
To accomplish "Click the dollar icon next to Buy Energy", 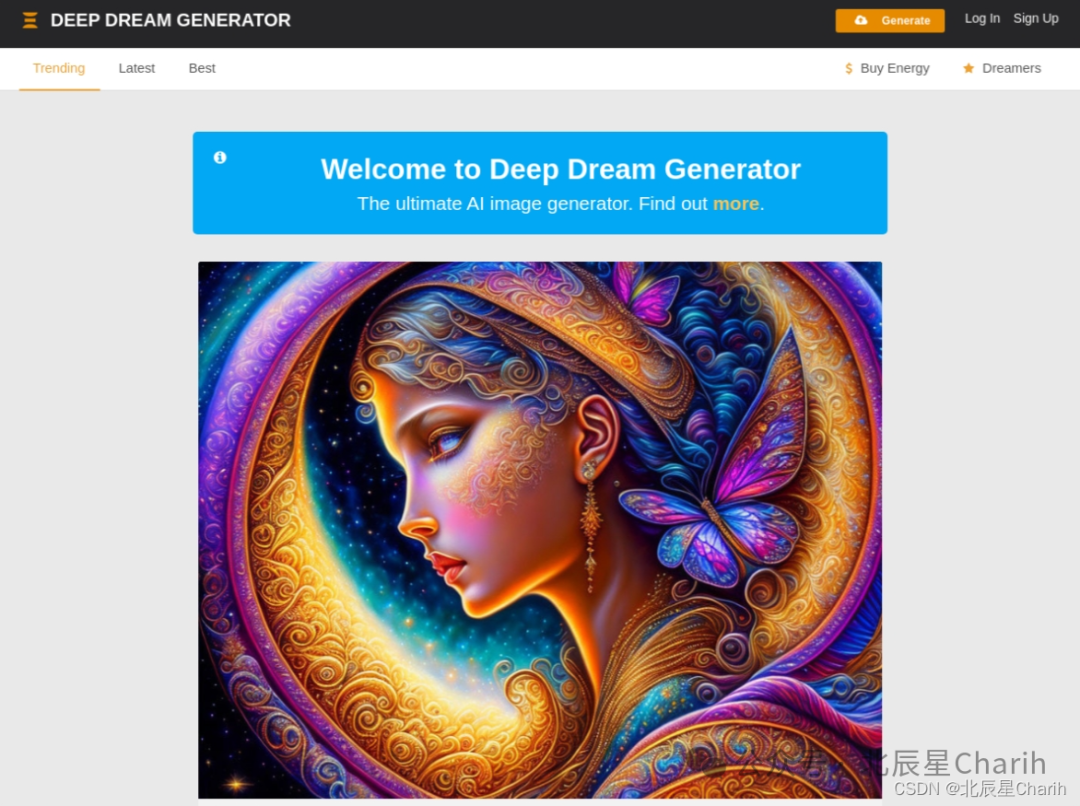I will [x=849, y=68].
